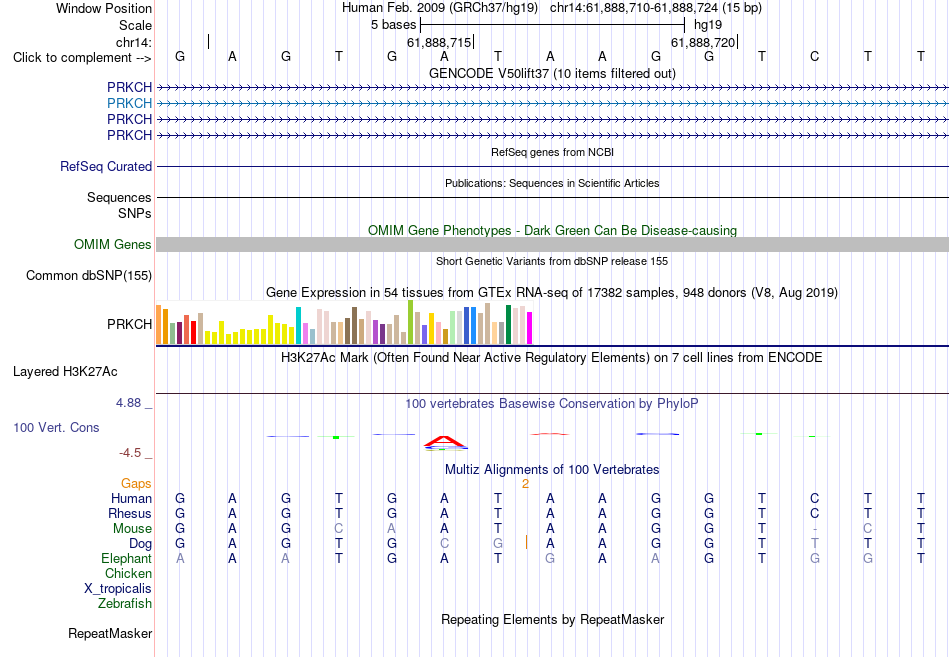Click 'RefSeq genes from NCBI' title
This screenshot has height=657, width=950.
tap(552, 152)
